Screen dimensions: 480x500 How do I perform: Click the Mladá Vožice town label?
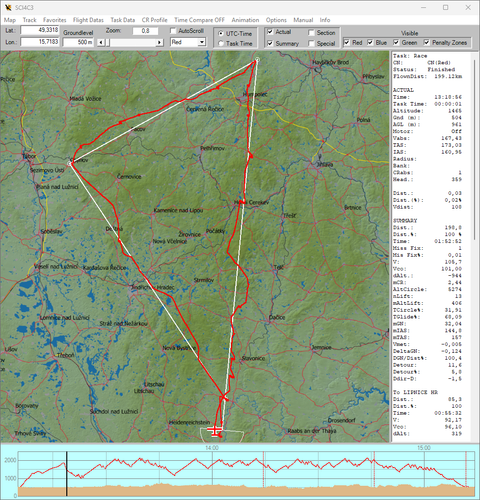pyautogui.click(x=85, y=99)
